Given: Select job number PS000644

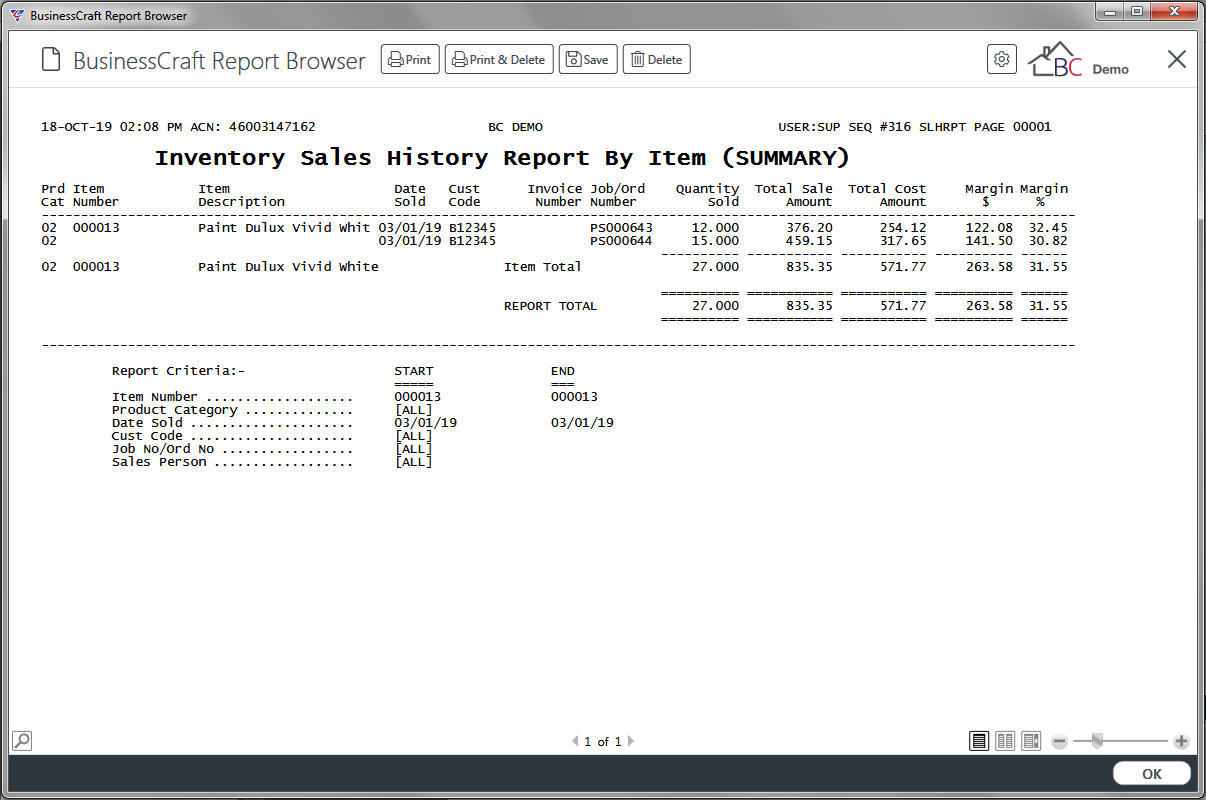Looking at the screenshot, I should pyautogui.click(x=621, y=241).
